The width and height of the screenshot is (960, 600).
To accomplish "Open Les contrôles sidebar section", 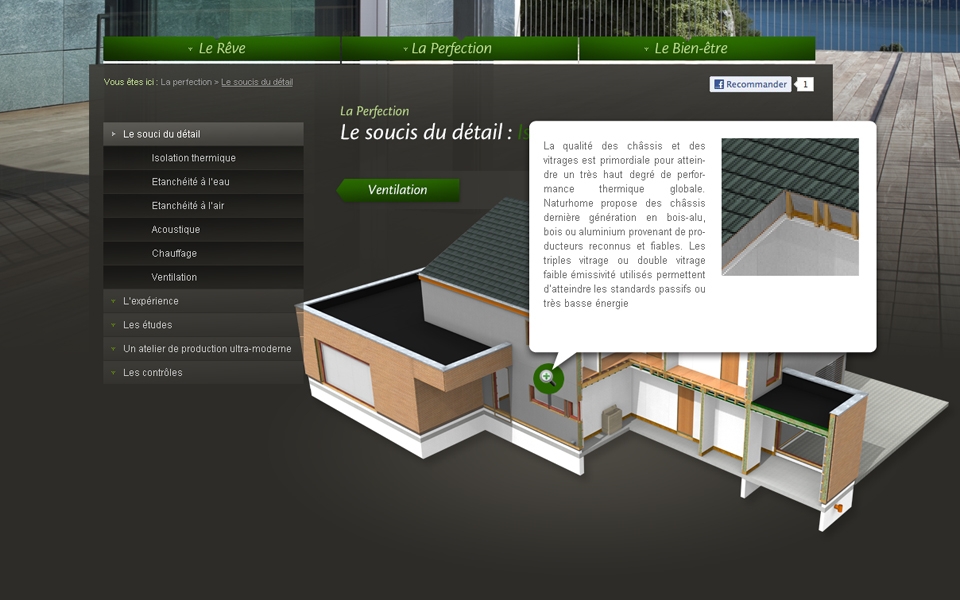I will tap(203, 373).
